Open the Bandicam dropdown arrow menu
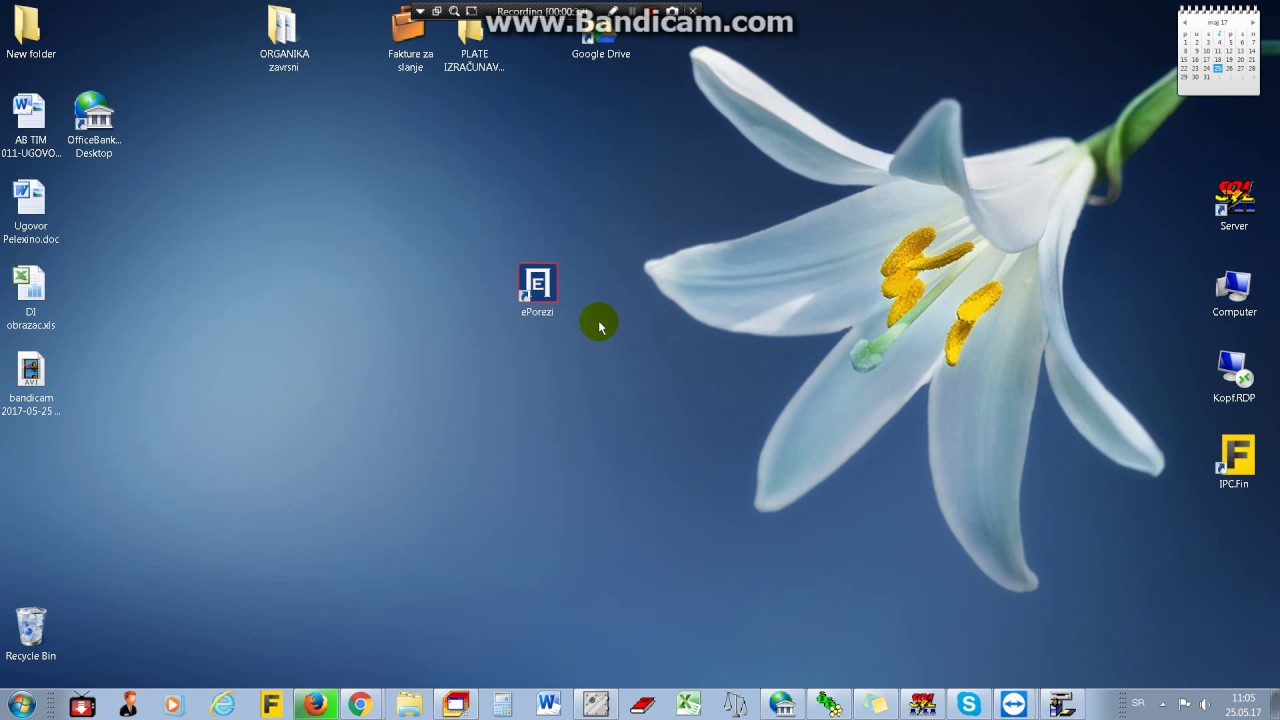1280x720 pixels. click(x=420, y=11)
